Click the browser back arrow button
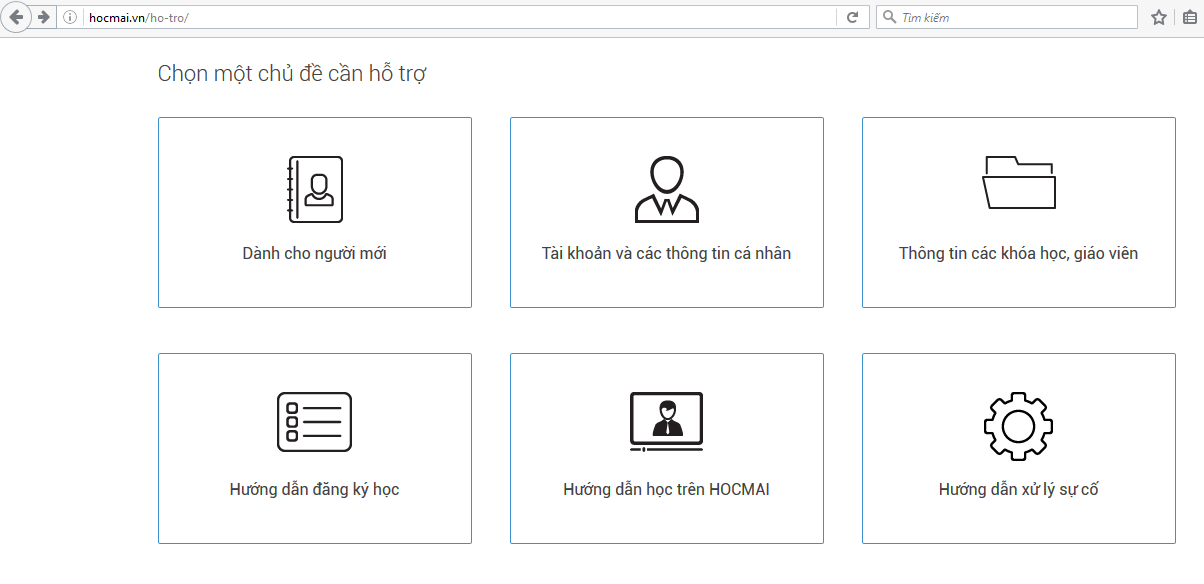The height and width of the screenshot is (584, 1204). coord(16,17)
